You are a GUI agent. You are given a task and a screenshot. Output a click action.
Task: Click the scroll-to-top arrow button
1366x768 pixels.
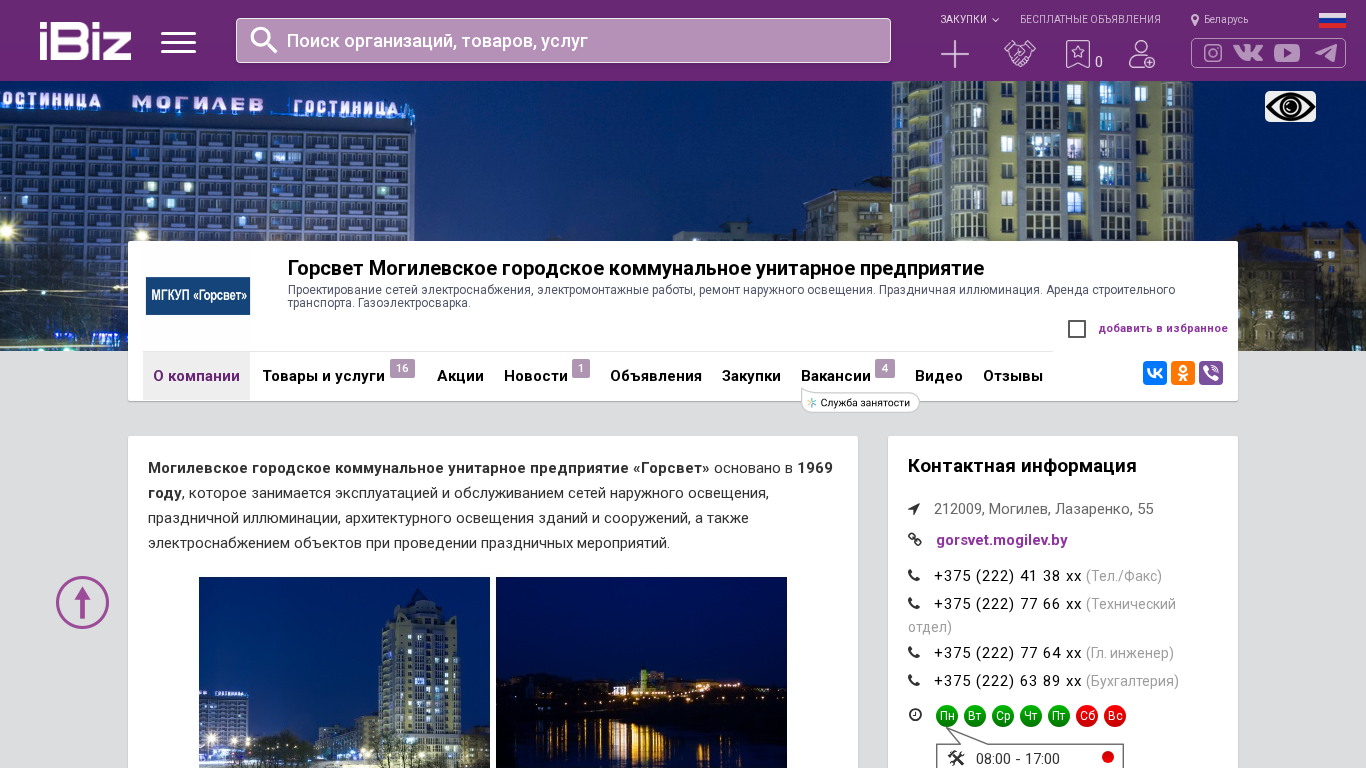[x=82, y=602]
